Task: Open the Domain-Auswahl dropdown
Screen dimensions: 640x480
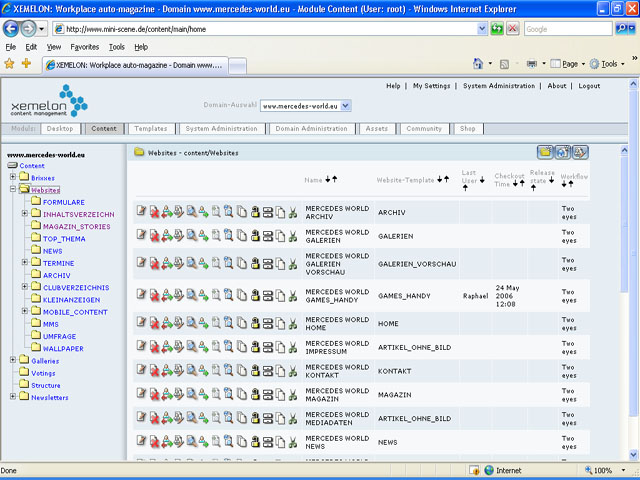Action: pyautogui.click(x=345, y=106)
